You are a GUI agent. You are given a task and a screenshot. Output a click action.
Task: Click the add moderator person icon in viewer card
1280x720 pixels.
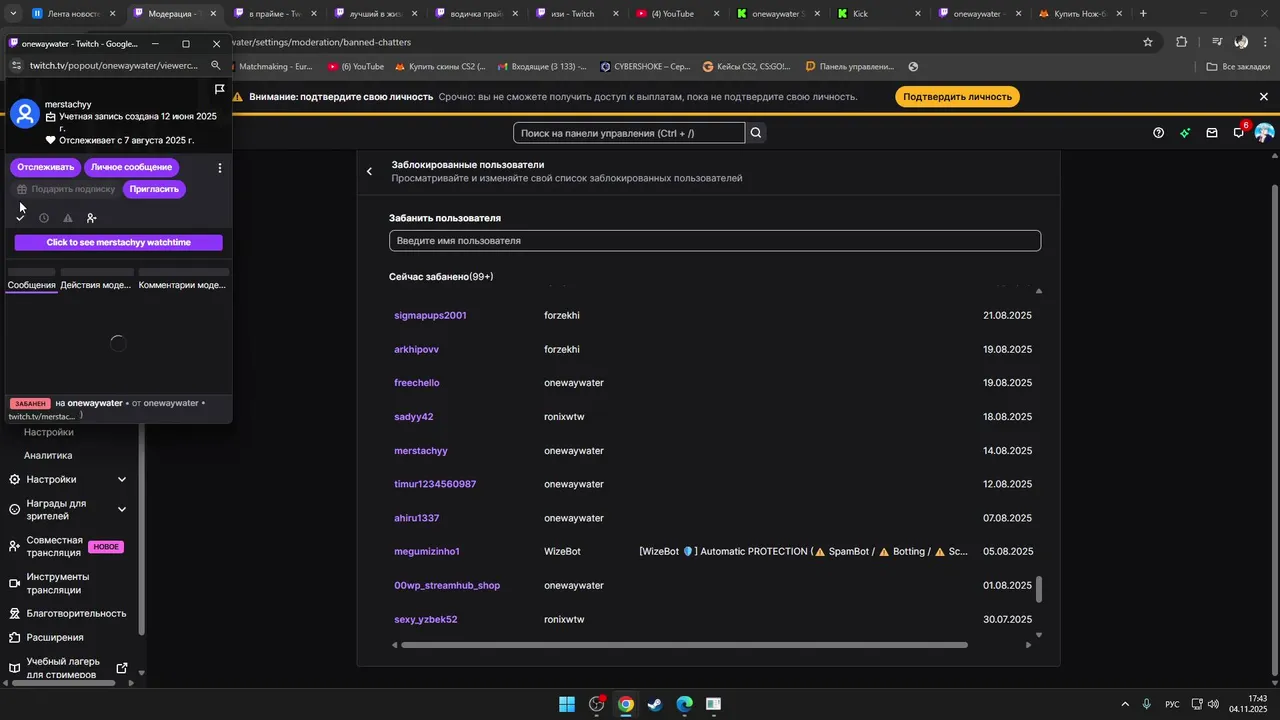click(x=92, y=218)
